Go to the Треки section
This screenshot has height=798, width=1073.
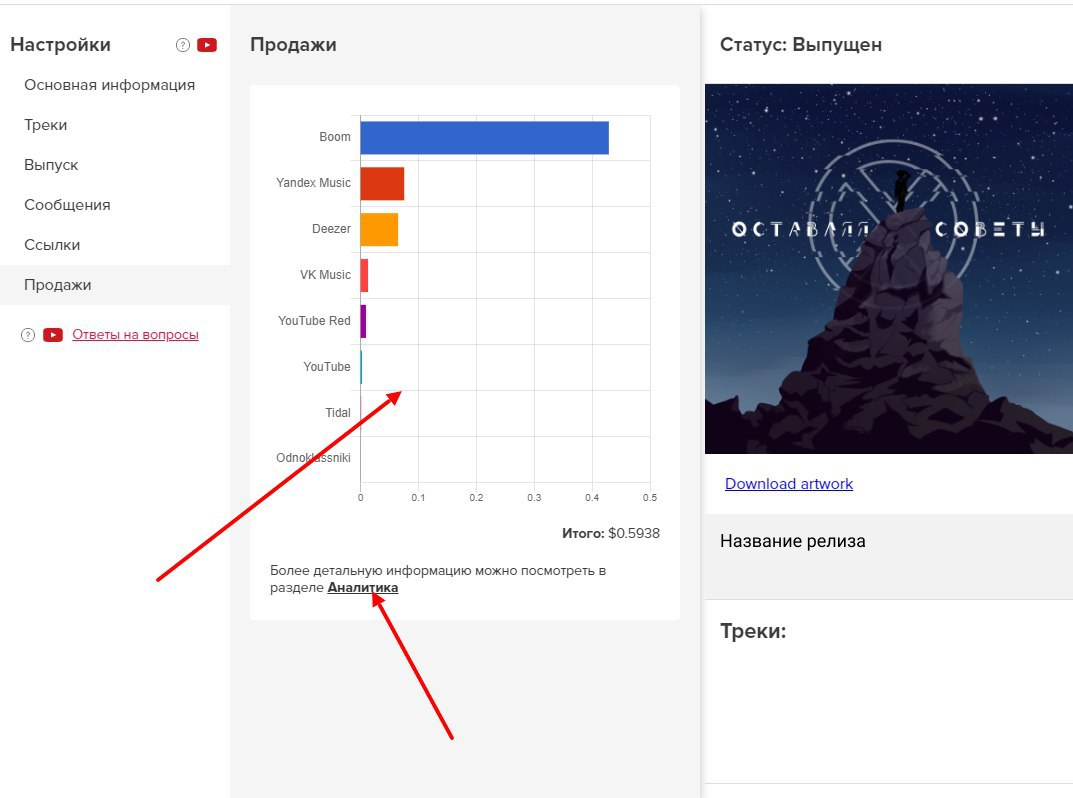pos(46,125)
